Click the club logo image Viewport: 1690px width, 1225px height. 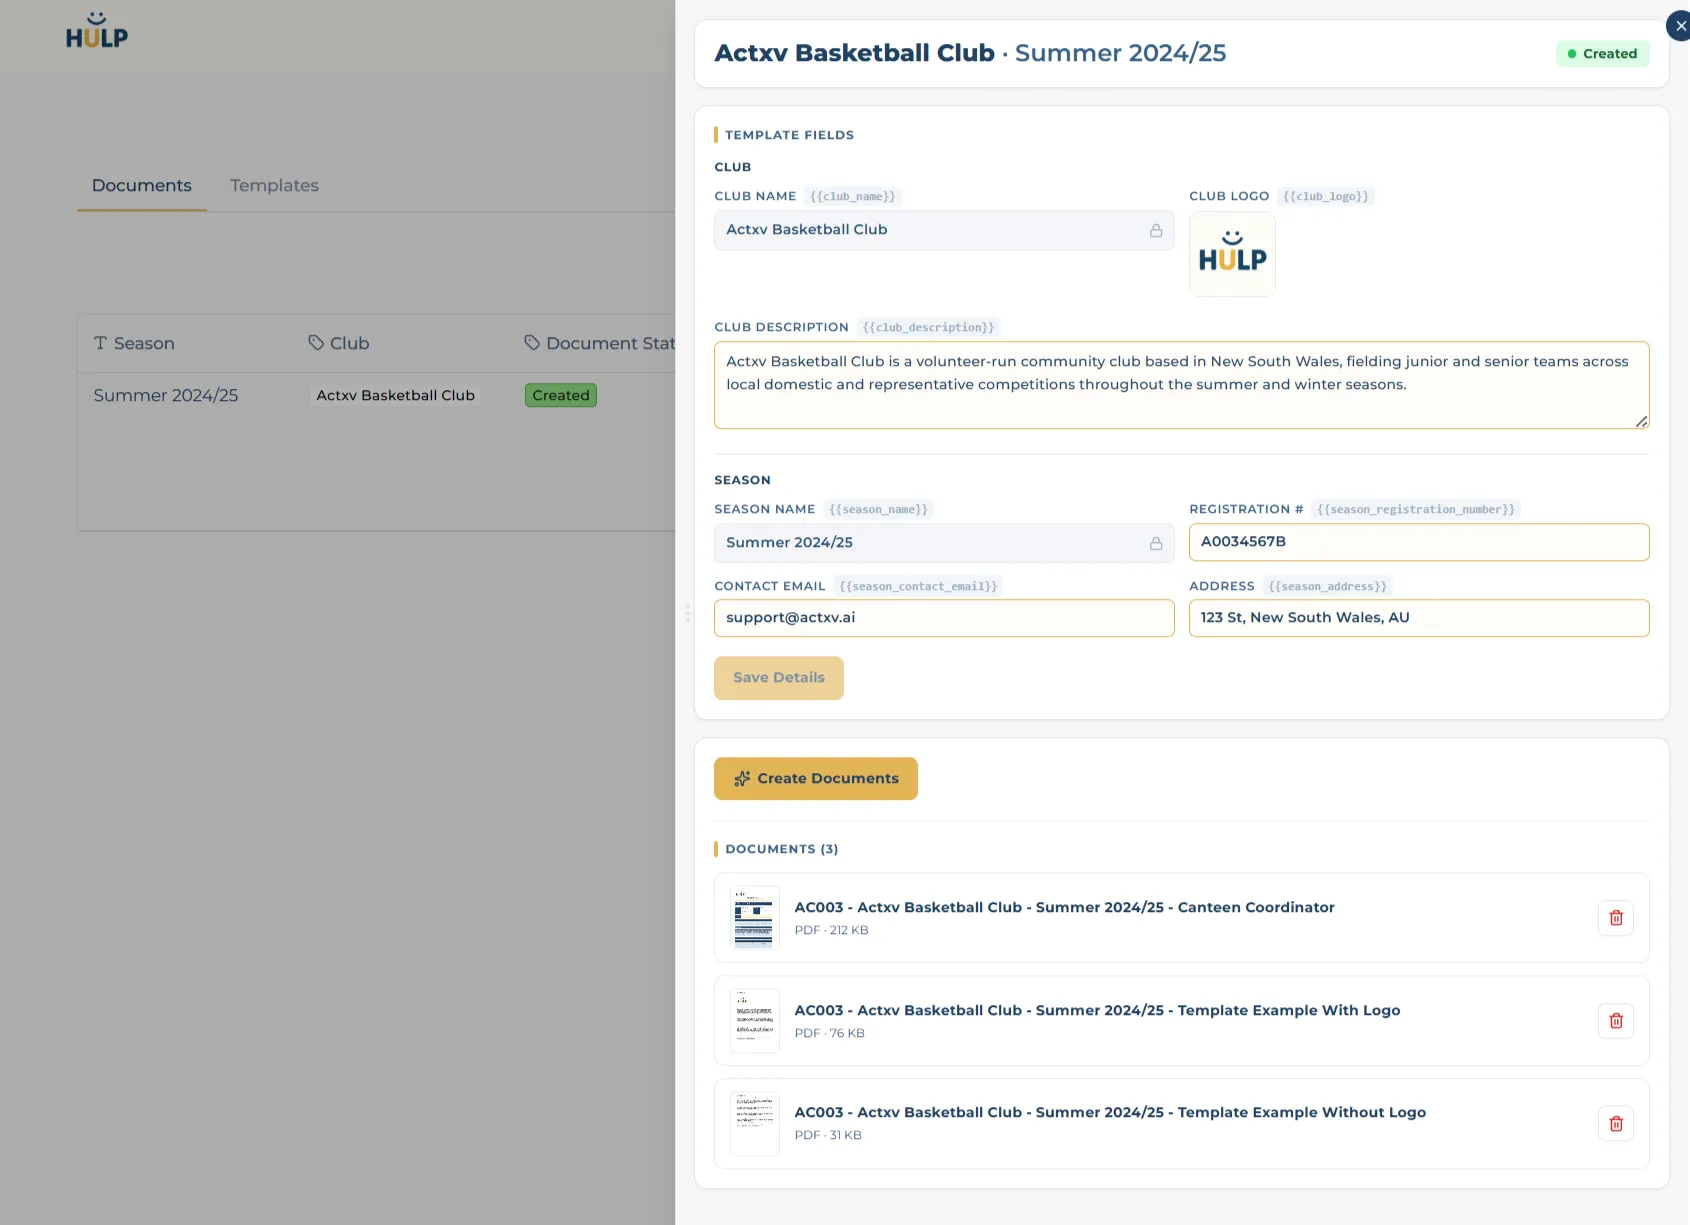(1232, 254)
